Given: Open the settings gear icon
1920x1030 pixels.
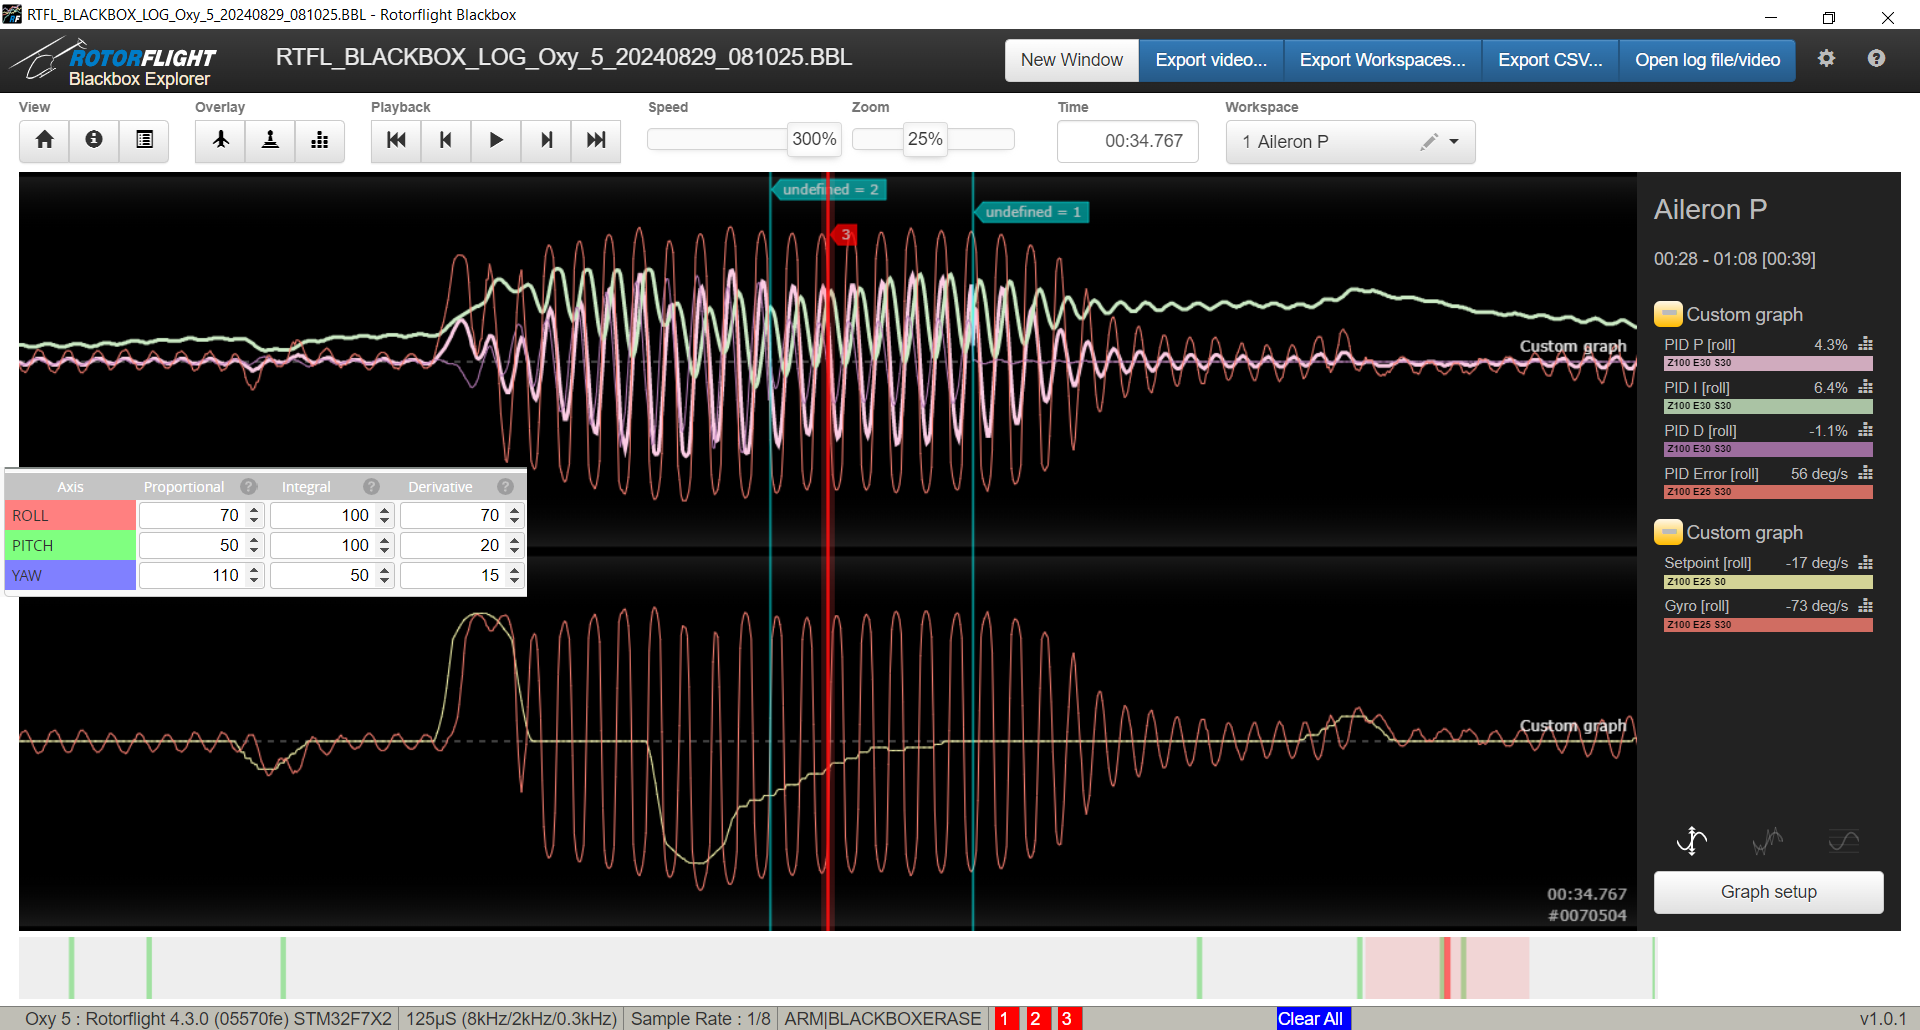Looking at the screenshot, I should click(x=1826, y=59).
